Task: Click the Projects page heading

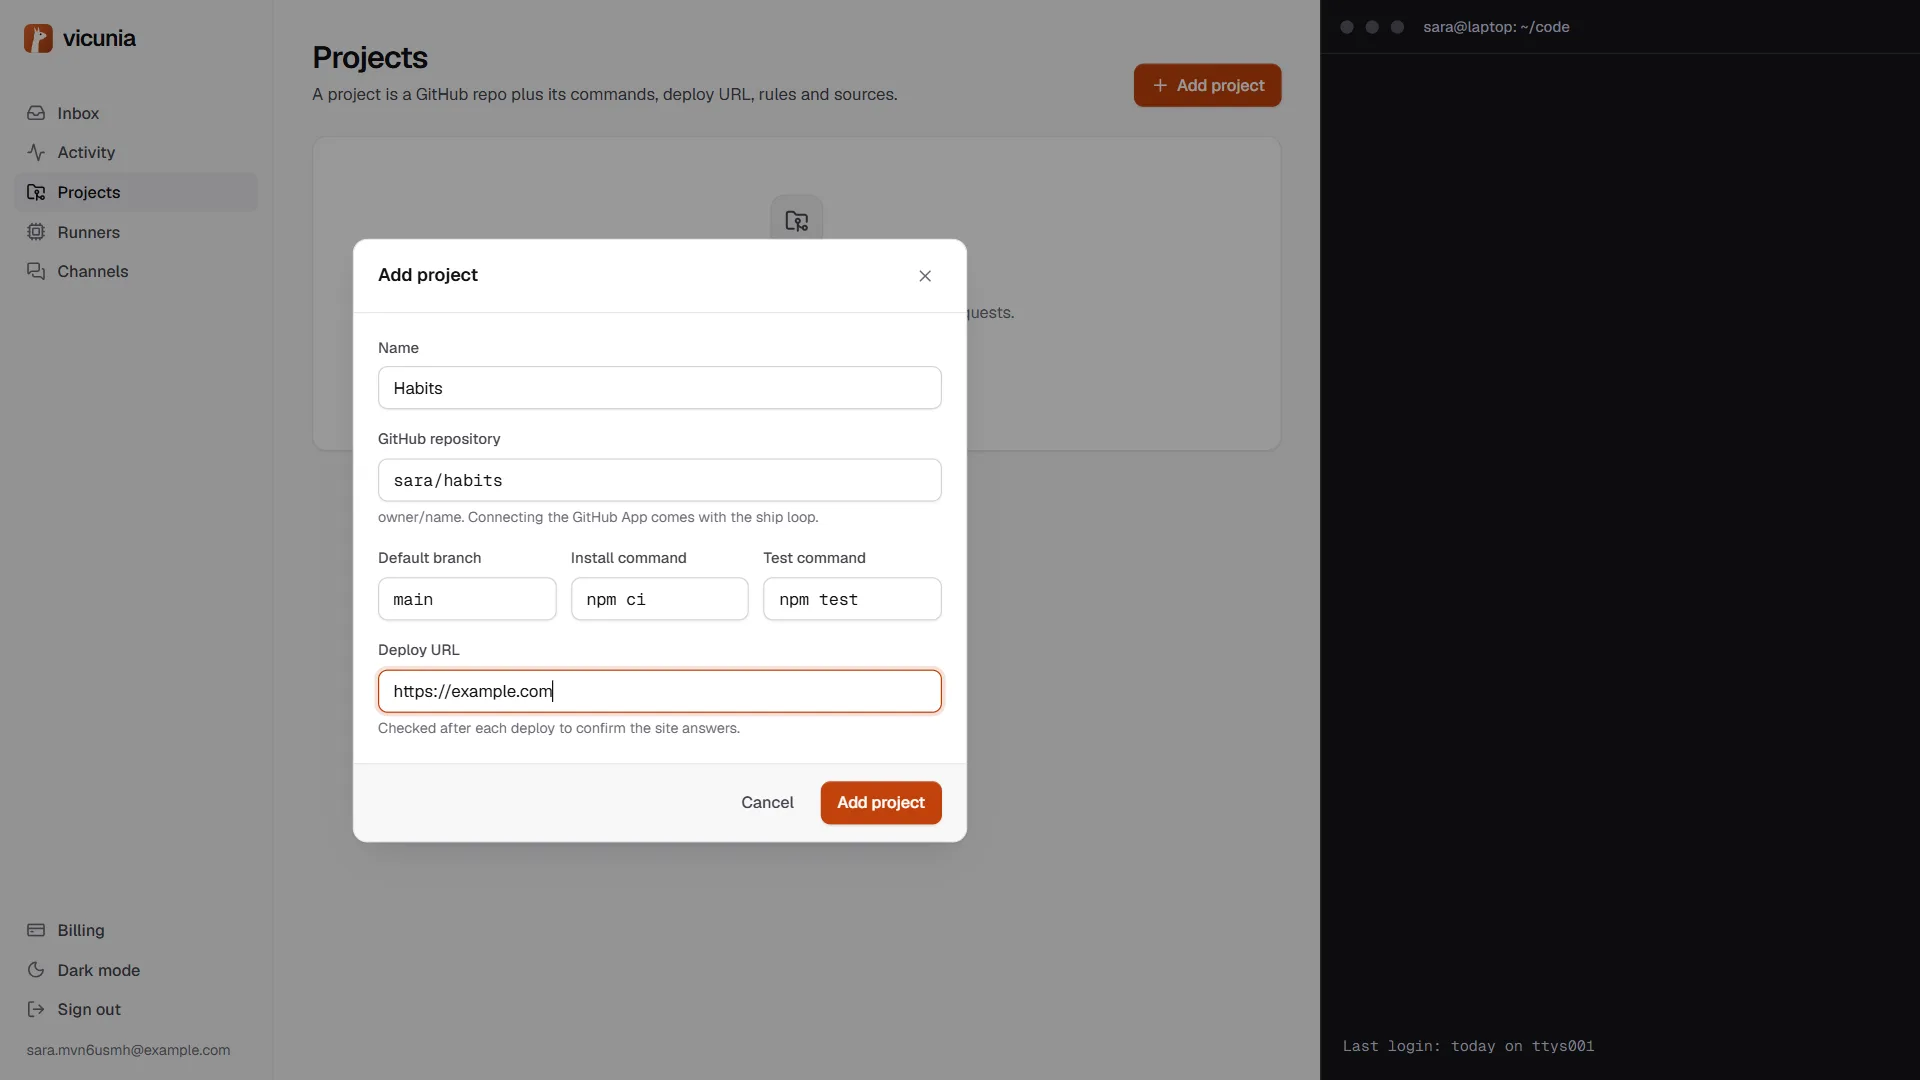Action: click(370, 58)
